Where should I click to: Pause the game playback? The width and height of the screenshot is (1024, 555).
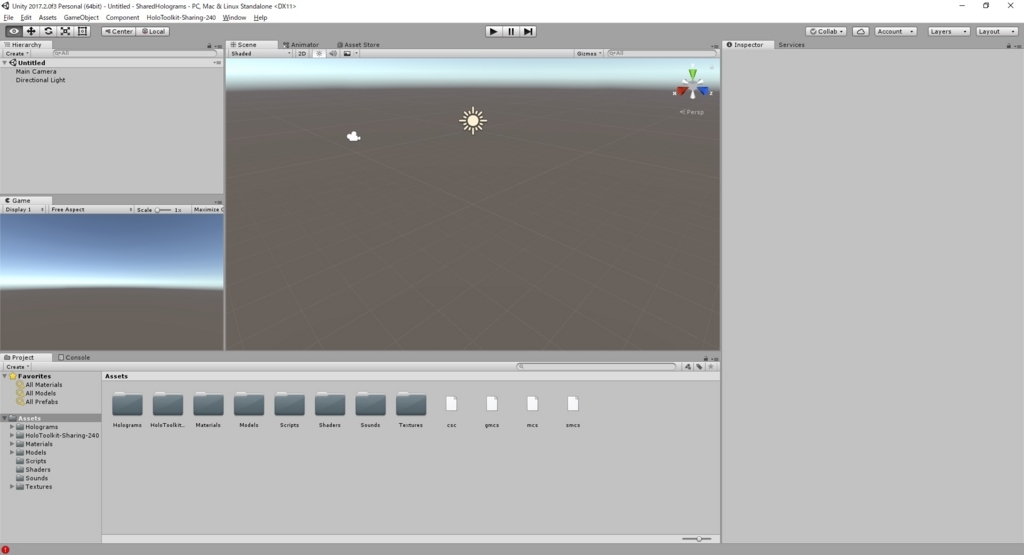tap(511, 31)
